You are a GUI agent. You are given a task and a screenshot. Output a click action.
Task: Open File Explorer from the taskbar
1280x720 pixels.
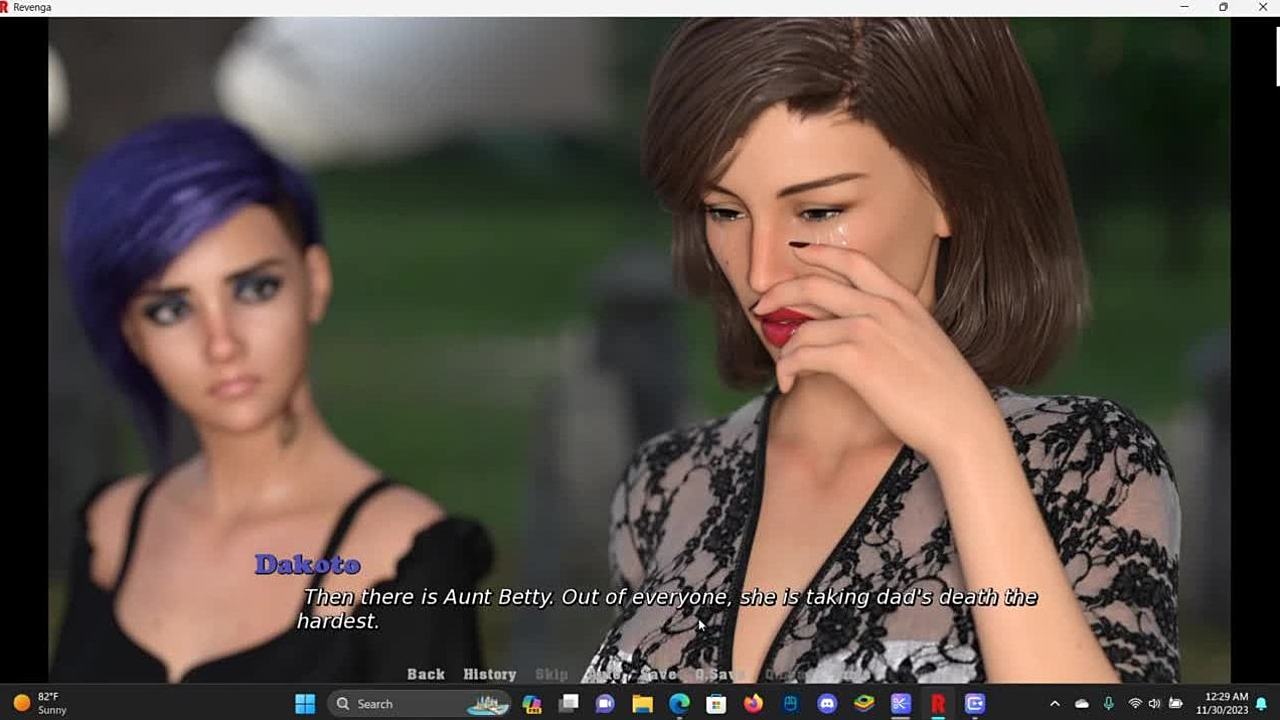(642, 704)
